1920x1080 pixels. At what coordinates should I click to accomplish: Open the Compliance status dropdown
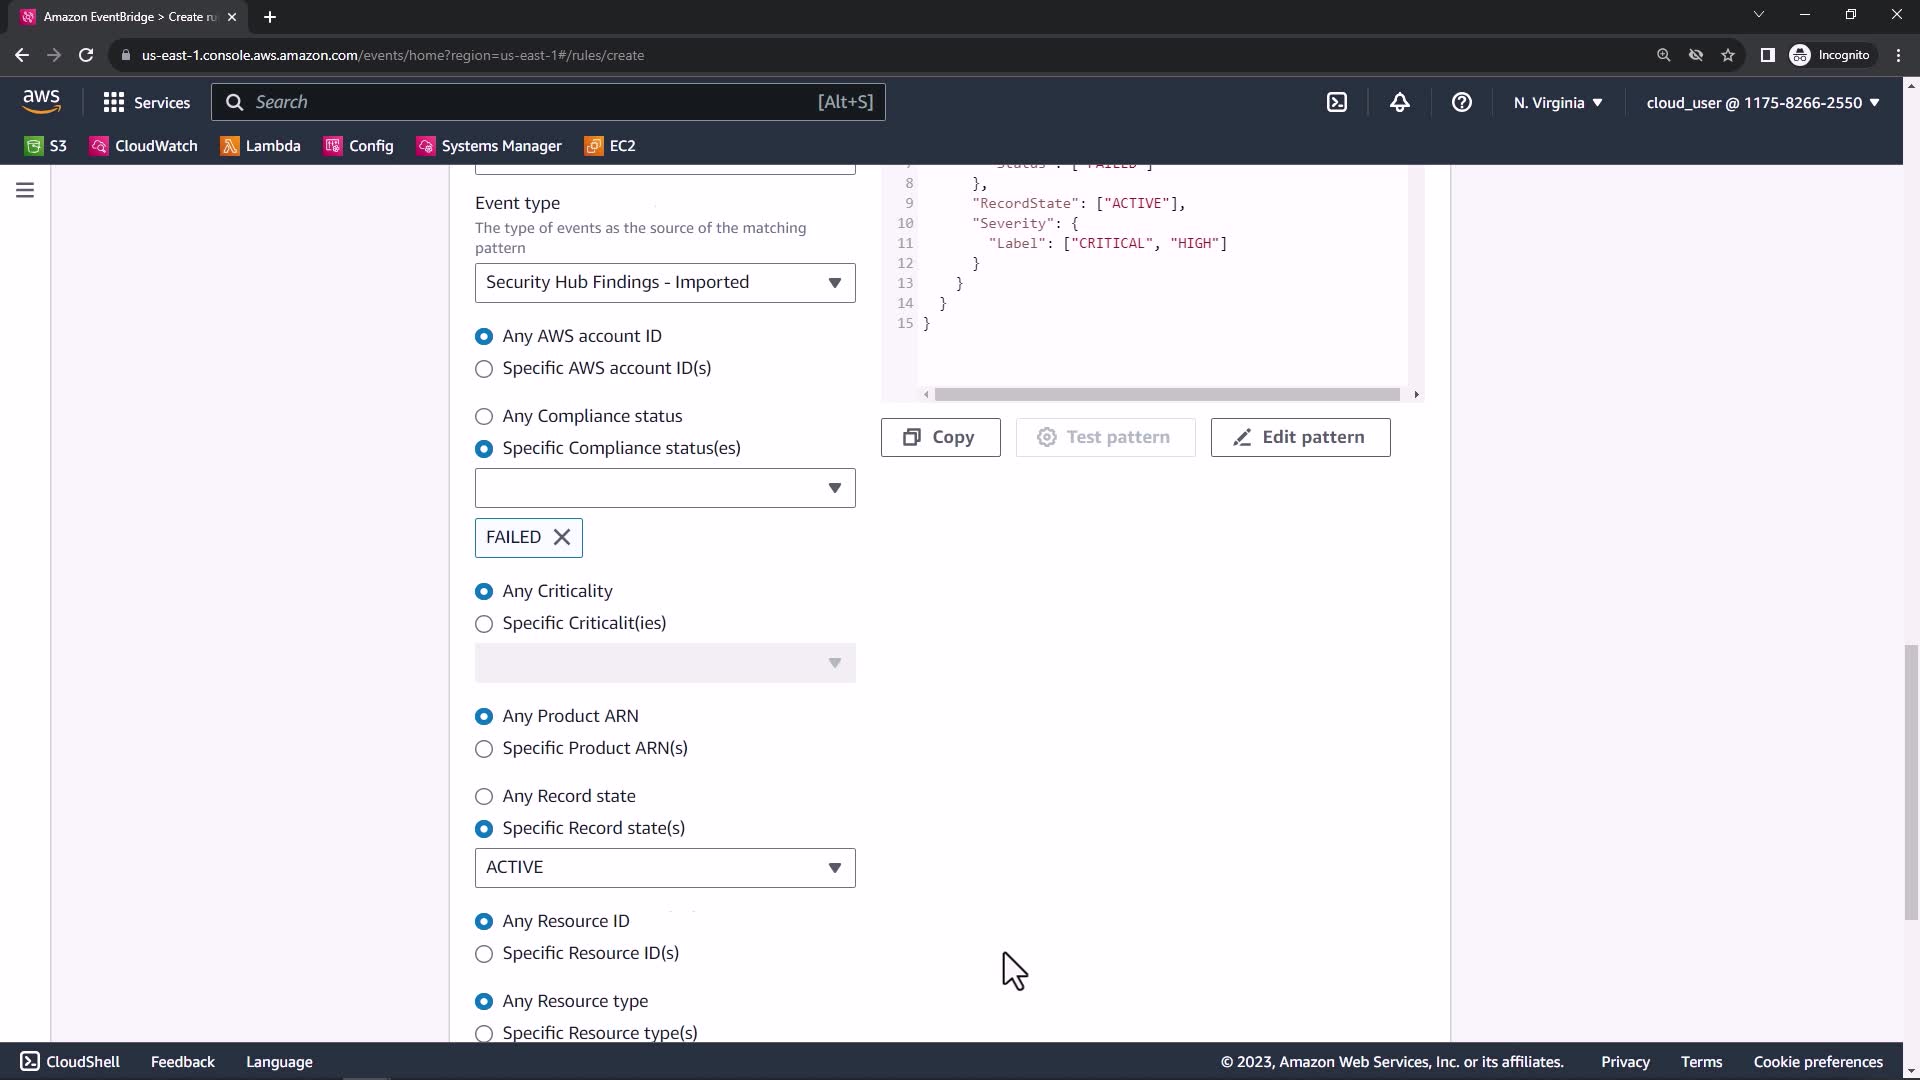[665, 488]
